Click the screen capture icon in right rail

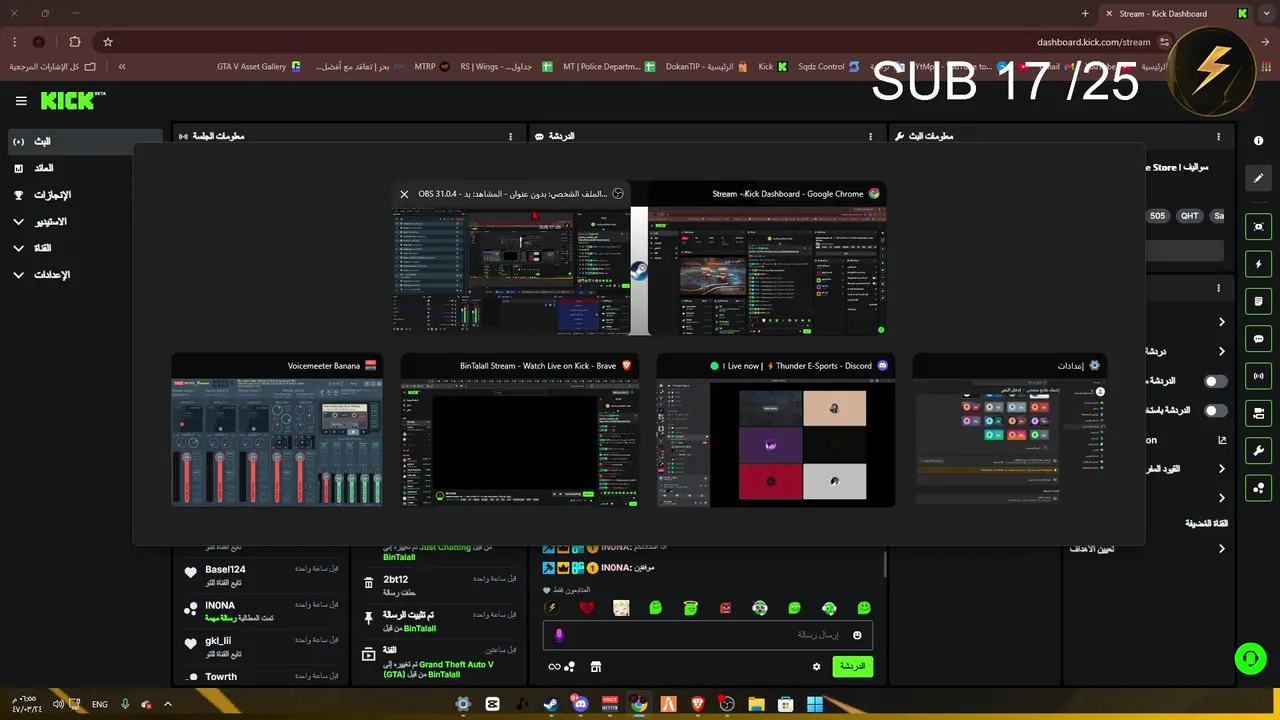point(1259,227)
